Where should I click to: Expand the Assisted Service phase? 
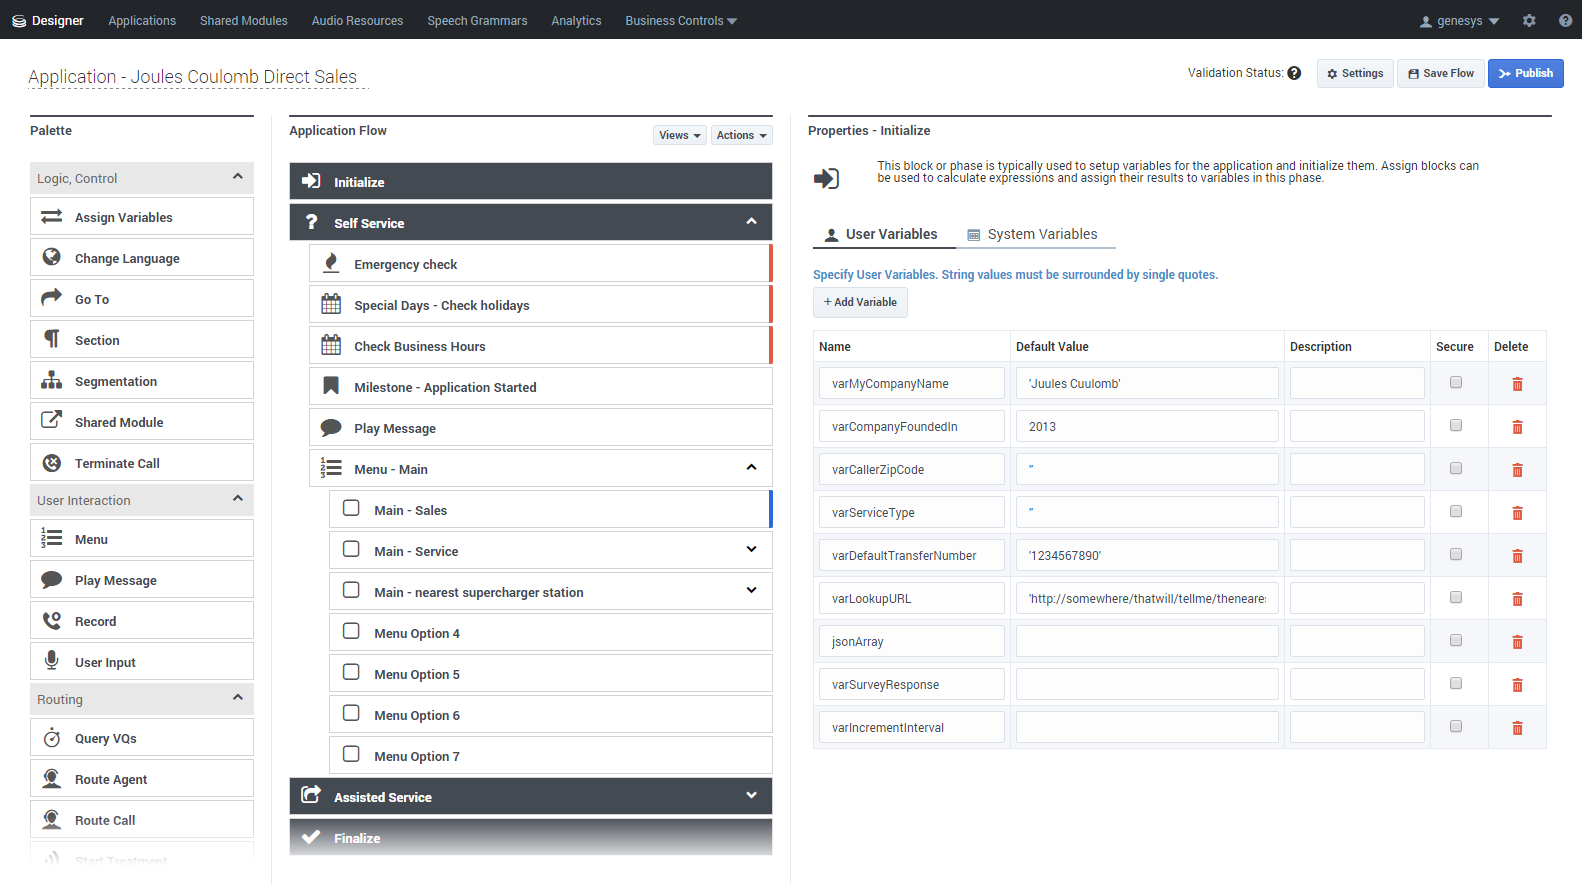pos(751,796)
